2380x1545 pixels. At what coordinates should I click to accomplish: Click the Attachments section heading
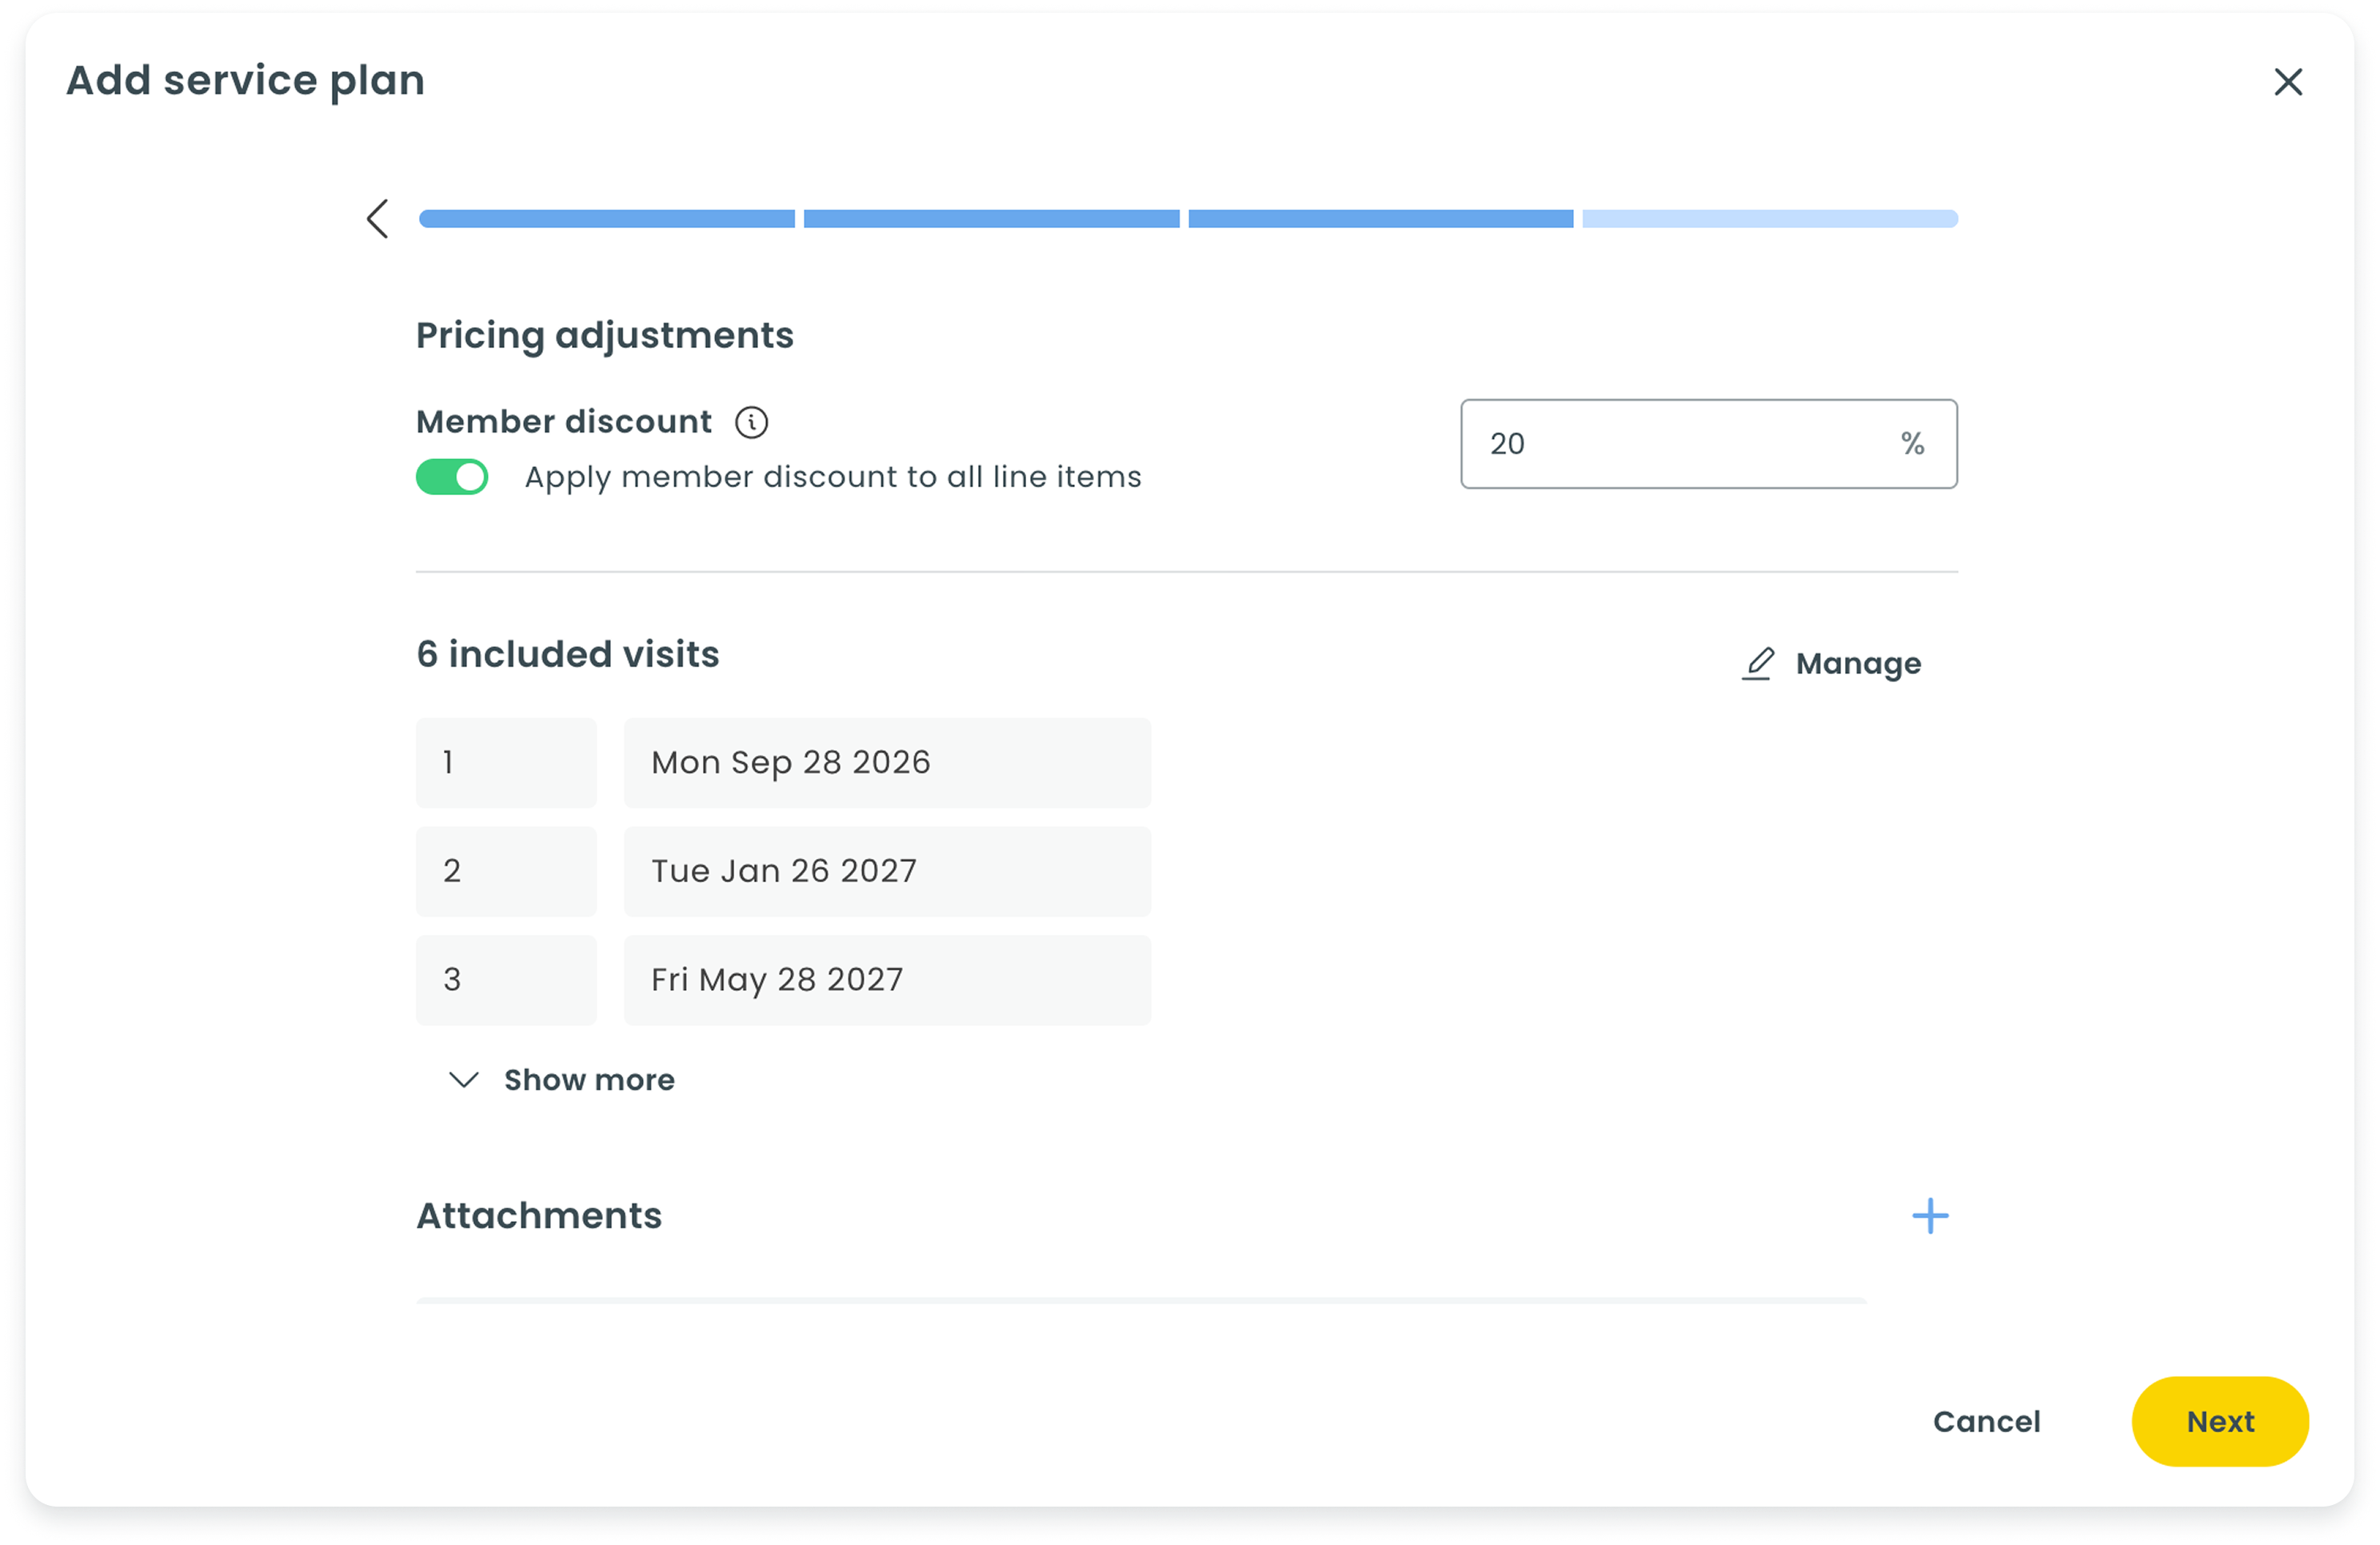pyautogui.click(x=539, y=1216)
